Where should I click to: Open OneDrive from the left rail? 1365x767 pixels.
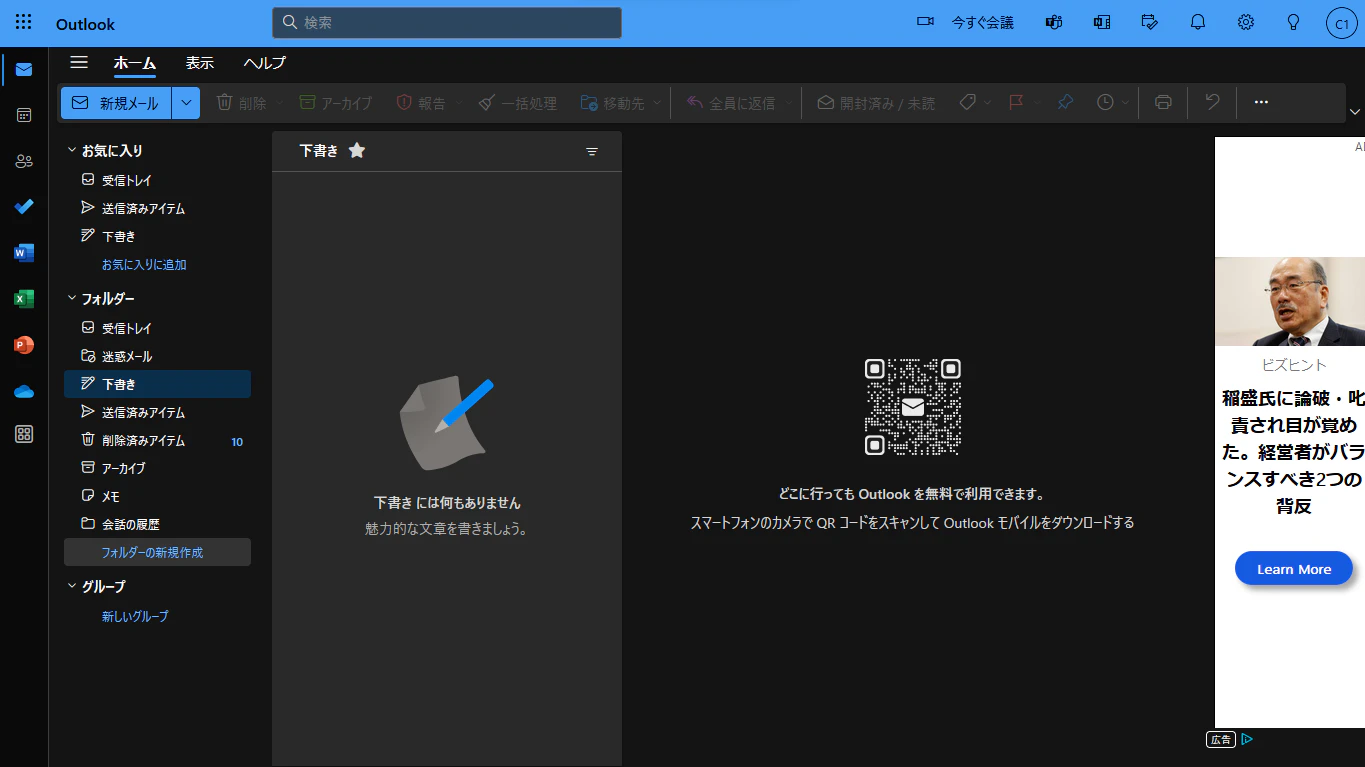tap(24, 391)
